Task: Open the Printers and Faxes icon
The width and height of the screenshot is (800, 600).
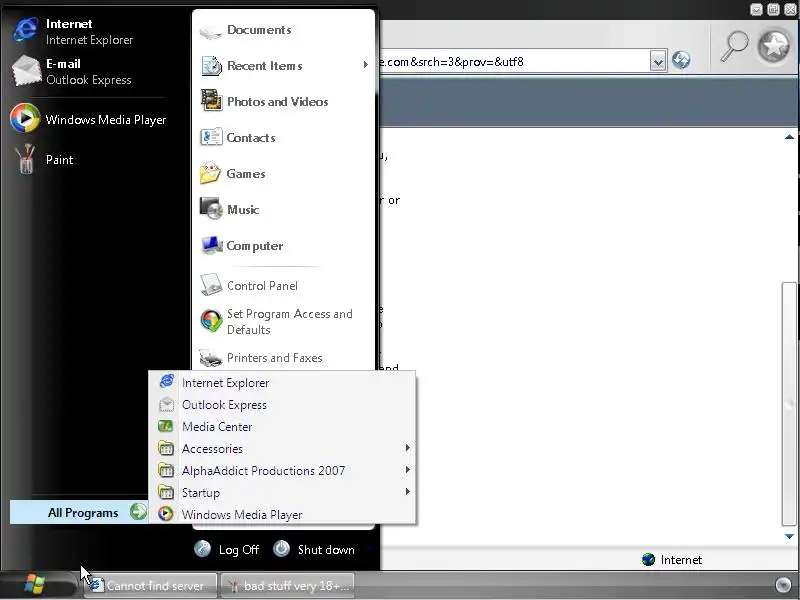Action: [x=211, y=358]
